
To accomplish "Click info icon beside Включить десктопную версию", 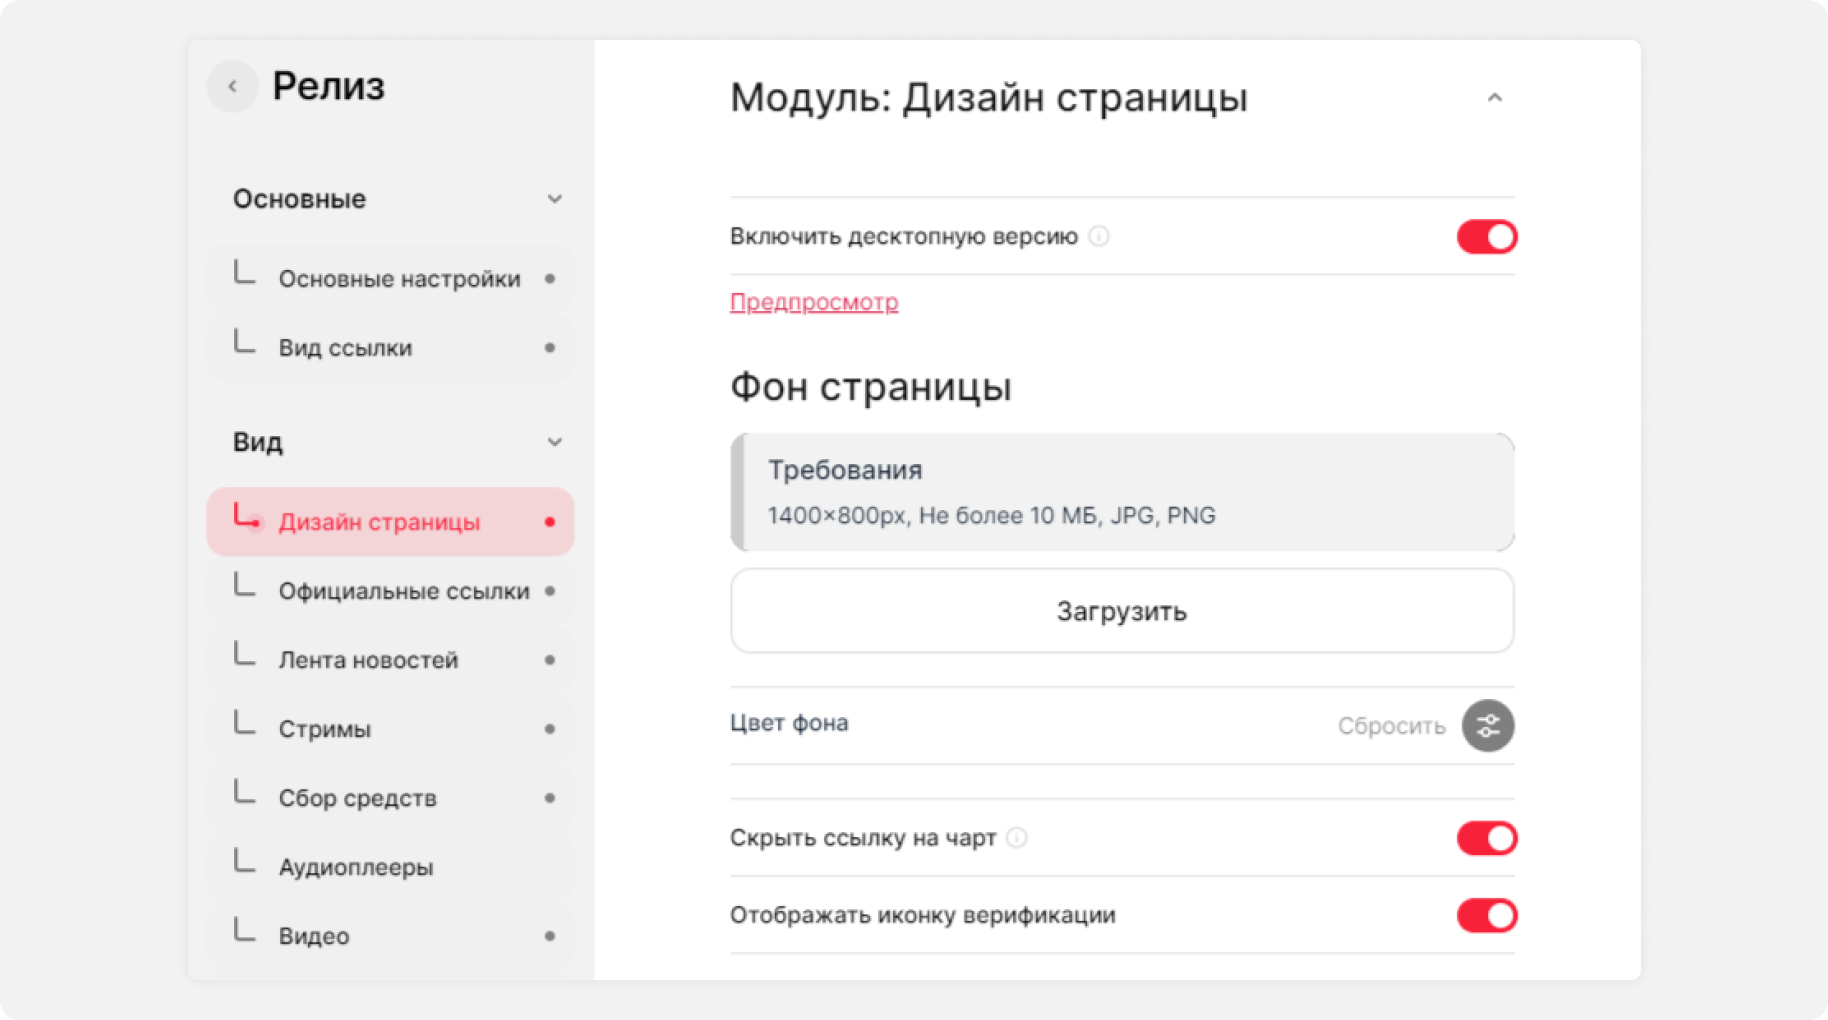I will (x=1099, y=236).
